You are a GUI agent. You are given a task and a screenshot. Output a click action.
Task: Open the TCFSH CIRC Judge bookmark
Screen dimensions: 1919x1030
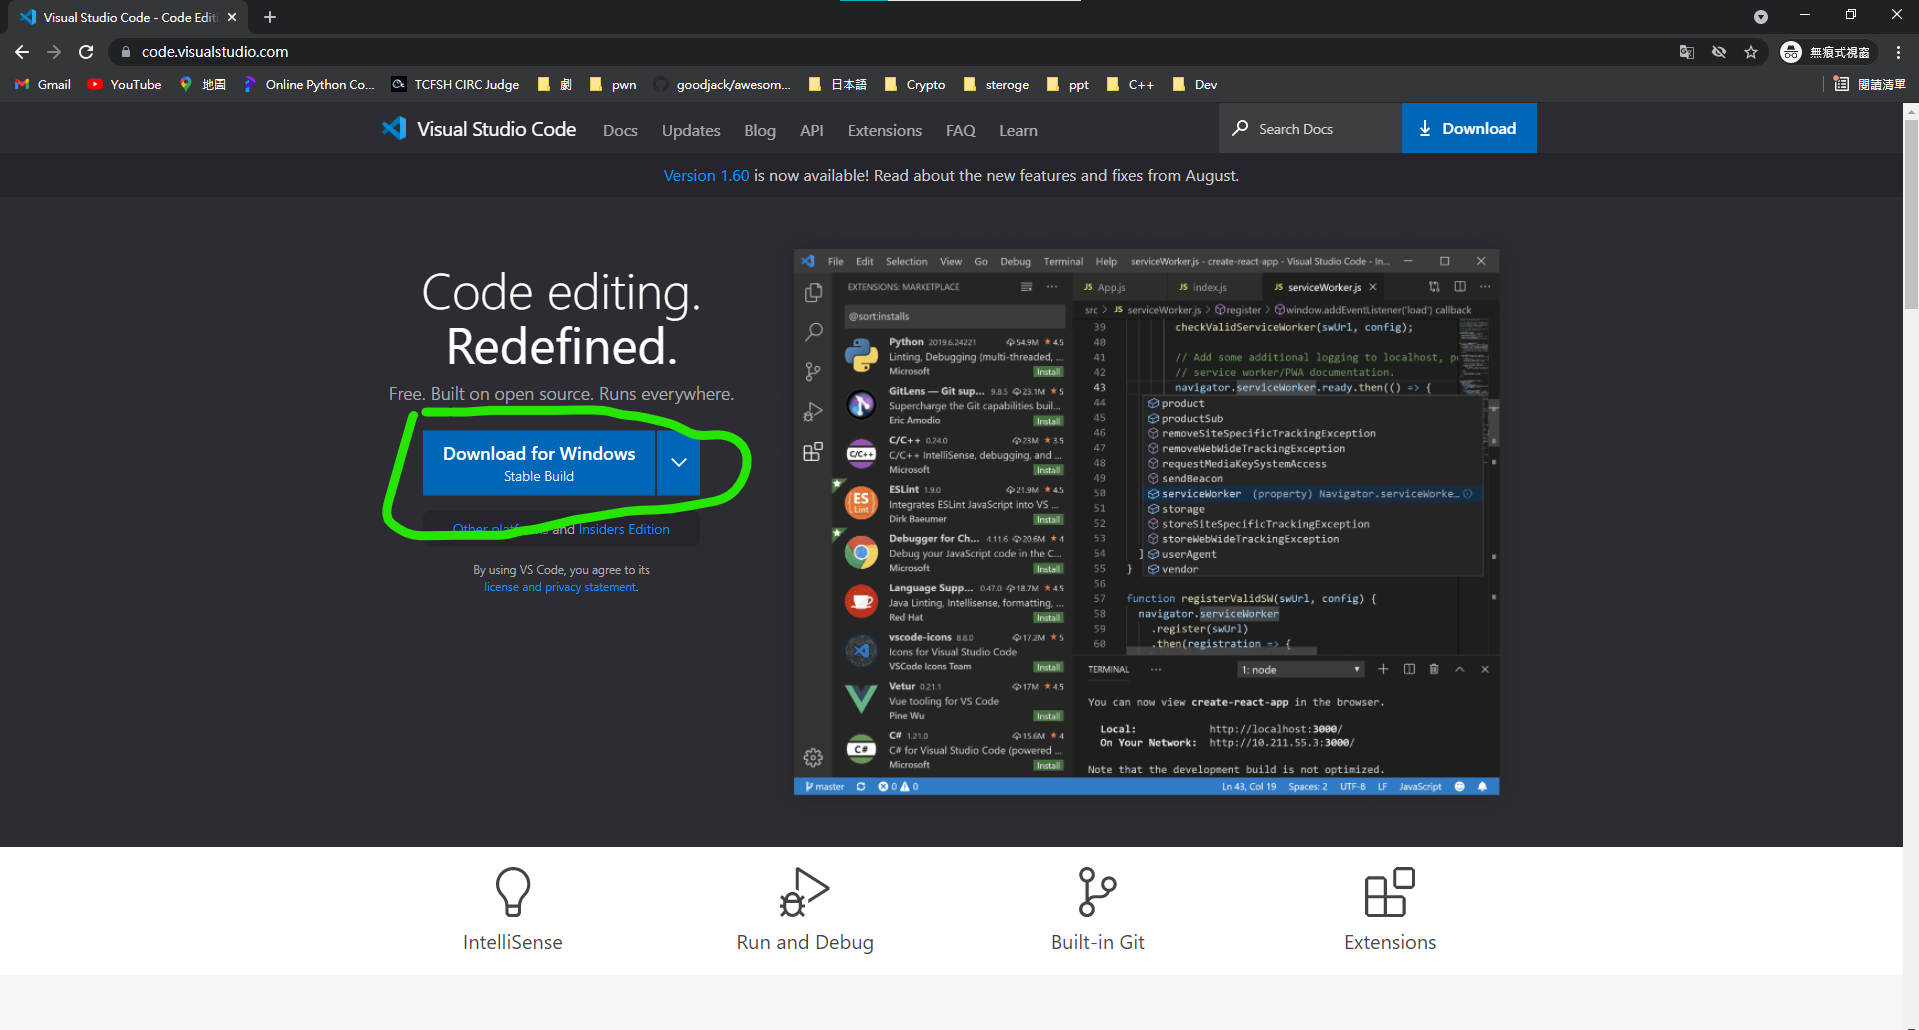tap(455, 85)
